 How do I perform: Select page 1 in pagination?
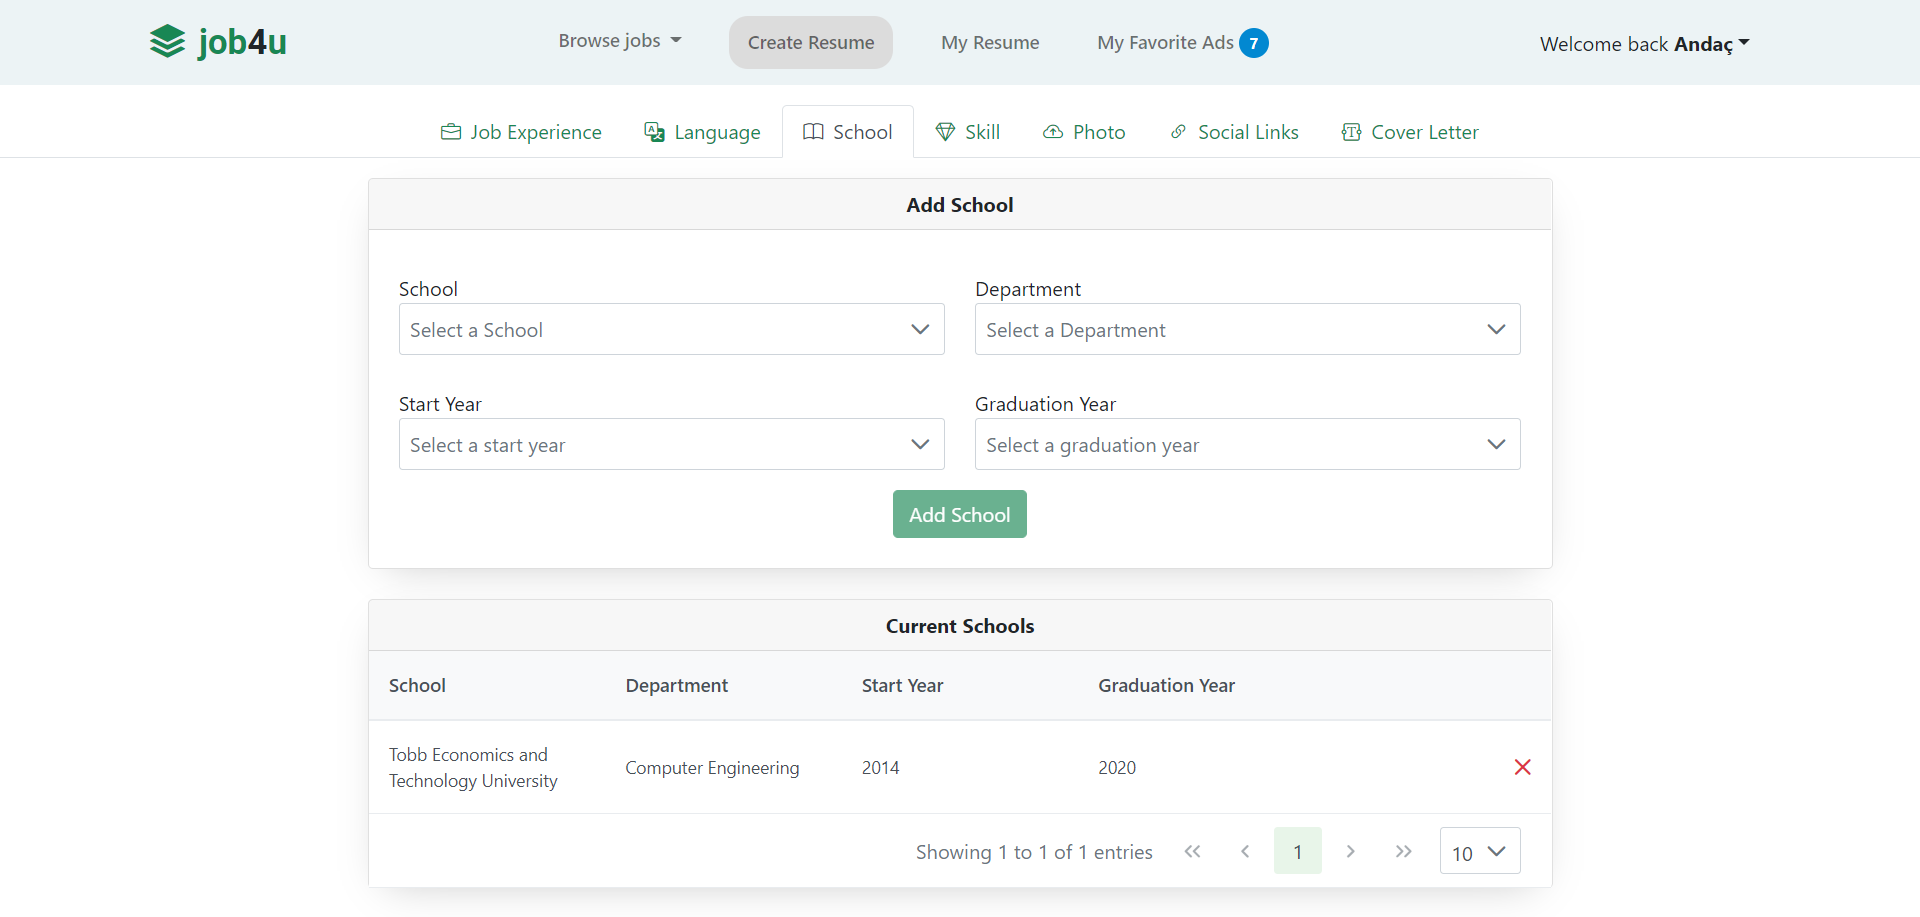(x=1298, y=851)
